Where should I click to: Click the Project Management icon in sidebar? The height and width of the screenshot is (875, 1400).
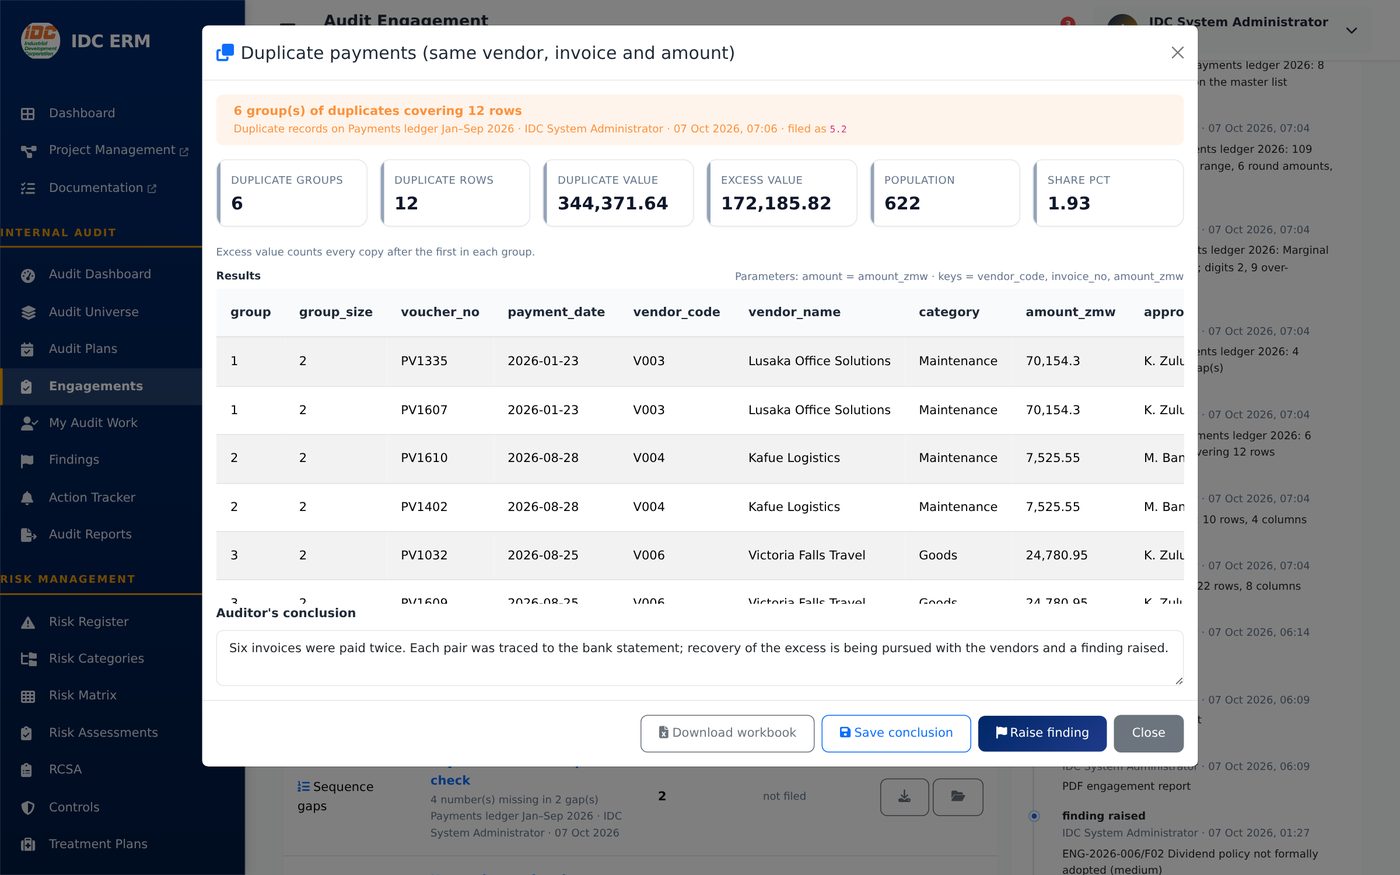(x=28, y=151)
